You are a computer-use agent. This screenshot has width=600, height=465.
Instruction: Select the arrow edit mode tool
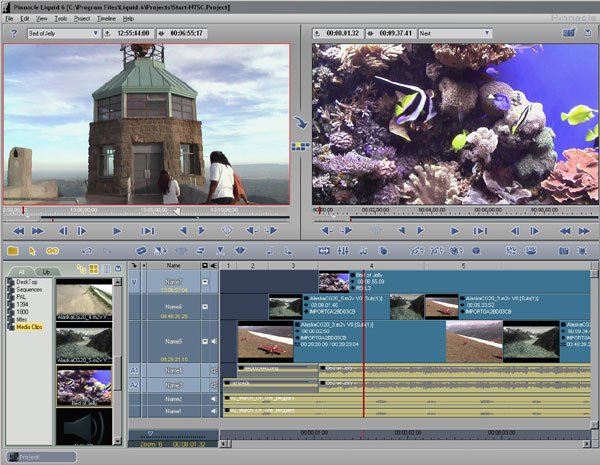(32, 251)
